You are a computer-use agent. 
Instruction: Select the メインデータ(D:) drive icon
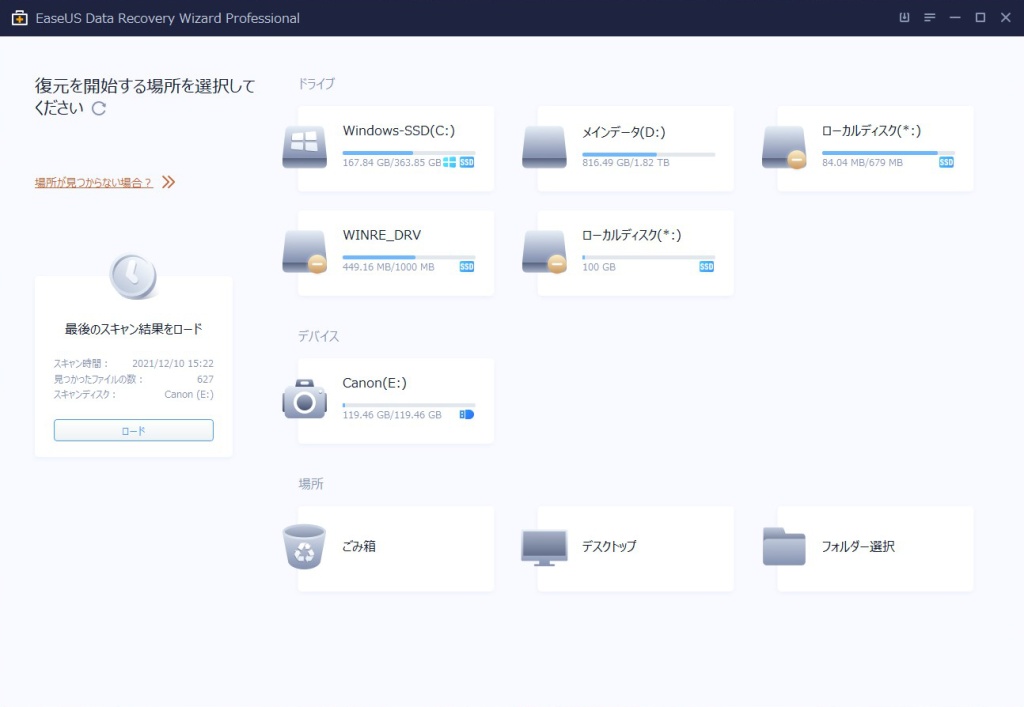(x=544, y=148)
